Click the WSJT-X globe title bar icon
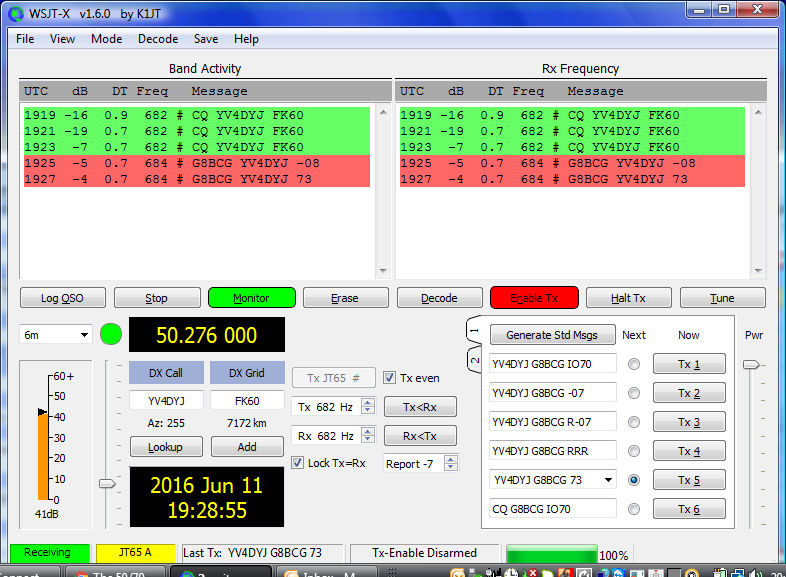The width and height of the screenshot is (786, 577). coord(16,14)
